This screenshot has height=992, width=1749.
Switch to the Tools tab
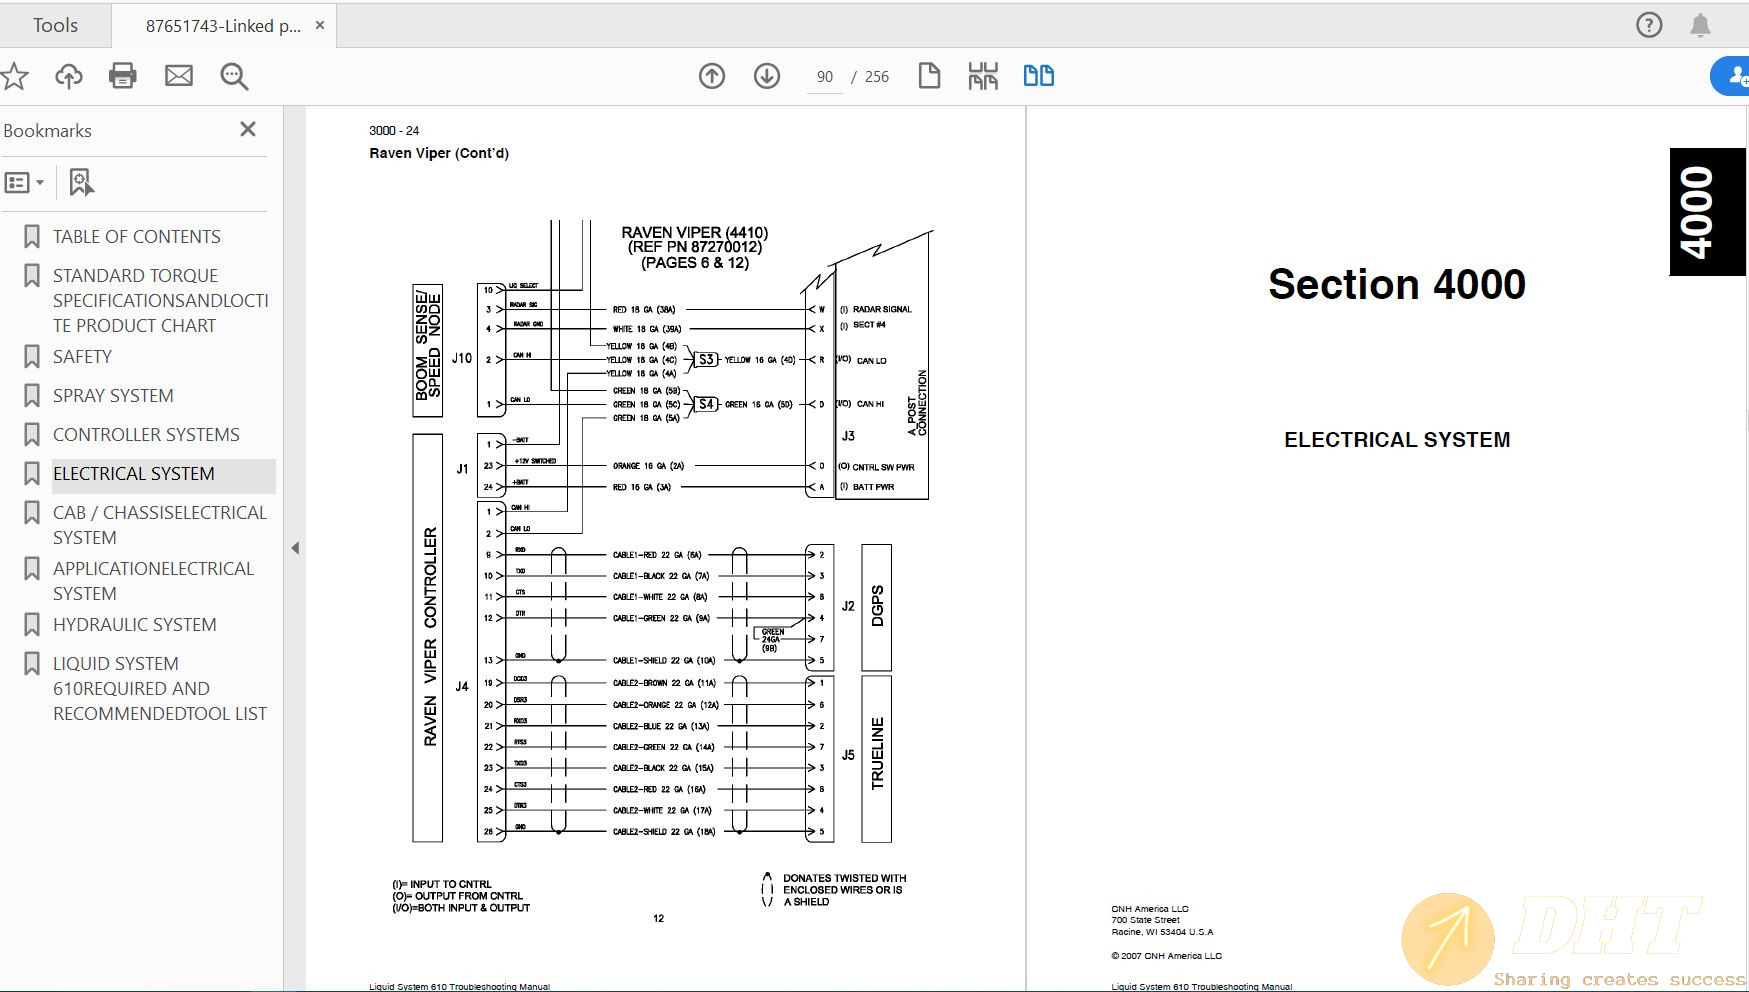click(55, 25)
